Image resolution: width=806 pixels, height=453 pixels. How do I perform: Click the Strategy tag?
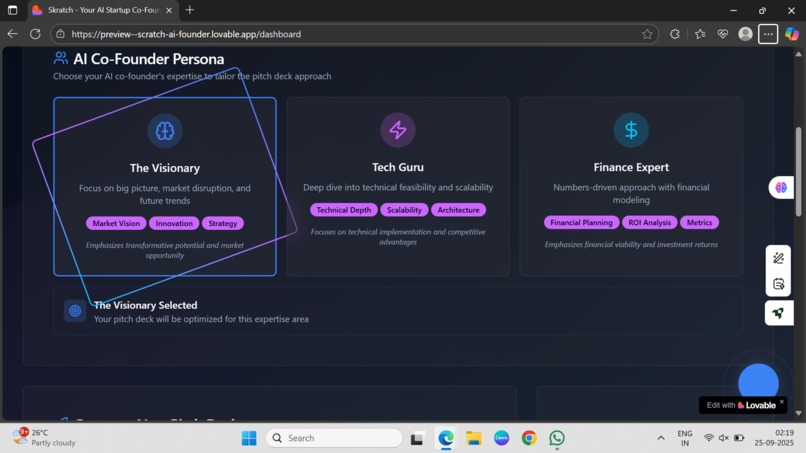(x=223, y=223)
